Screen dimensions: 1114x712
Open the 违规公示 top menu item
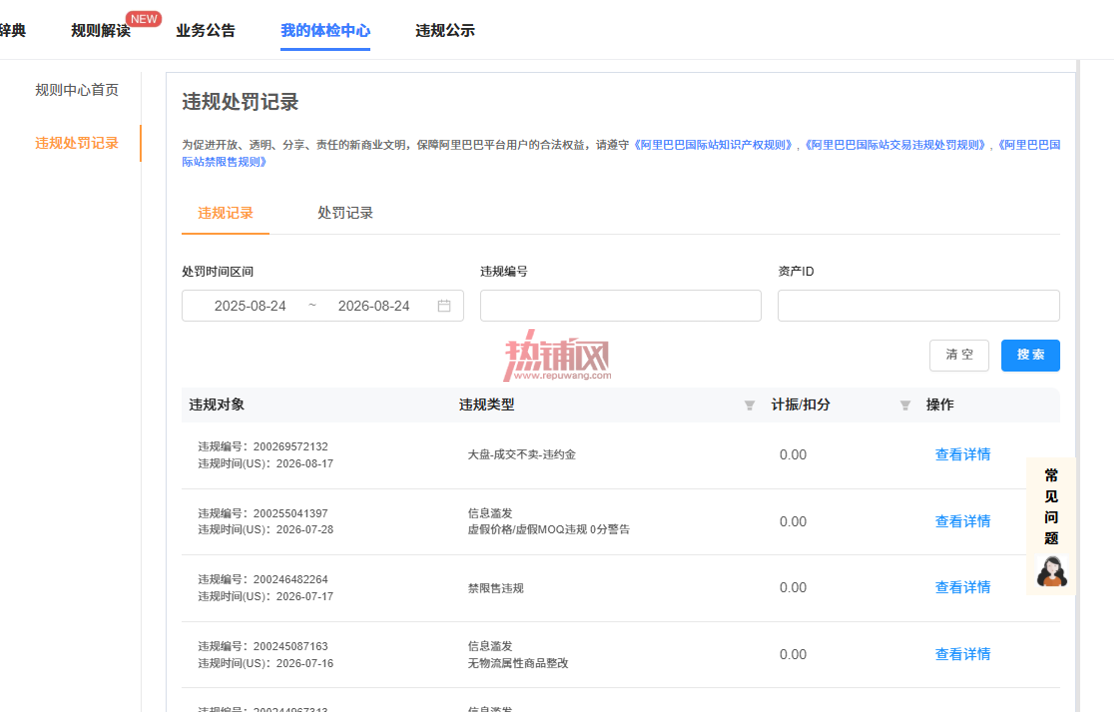[445, 31]
